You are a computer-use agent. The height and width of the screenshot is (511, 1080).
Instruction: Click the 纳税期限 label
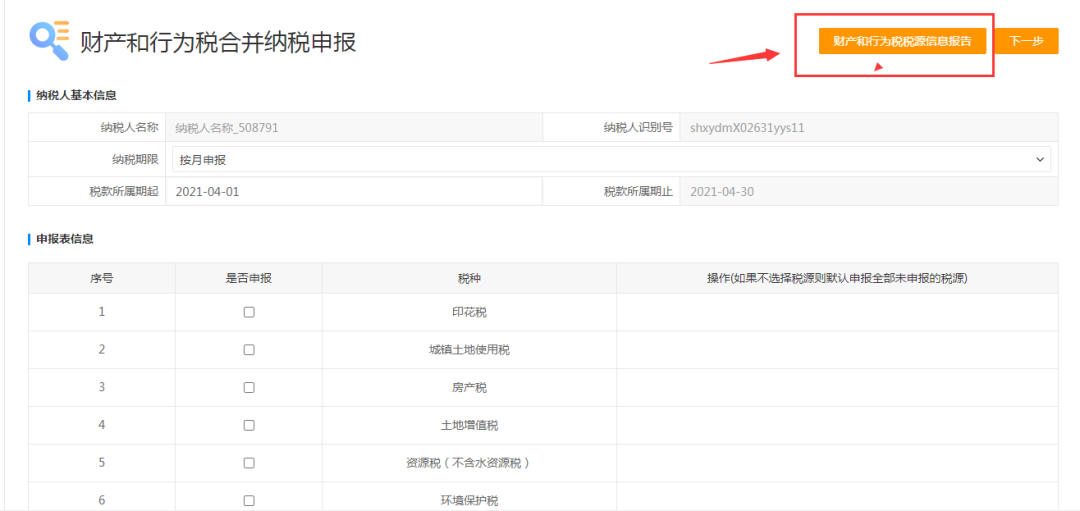point(136,159)
